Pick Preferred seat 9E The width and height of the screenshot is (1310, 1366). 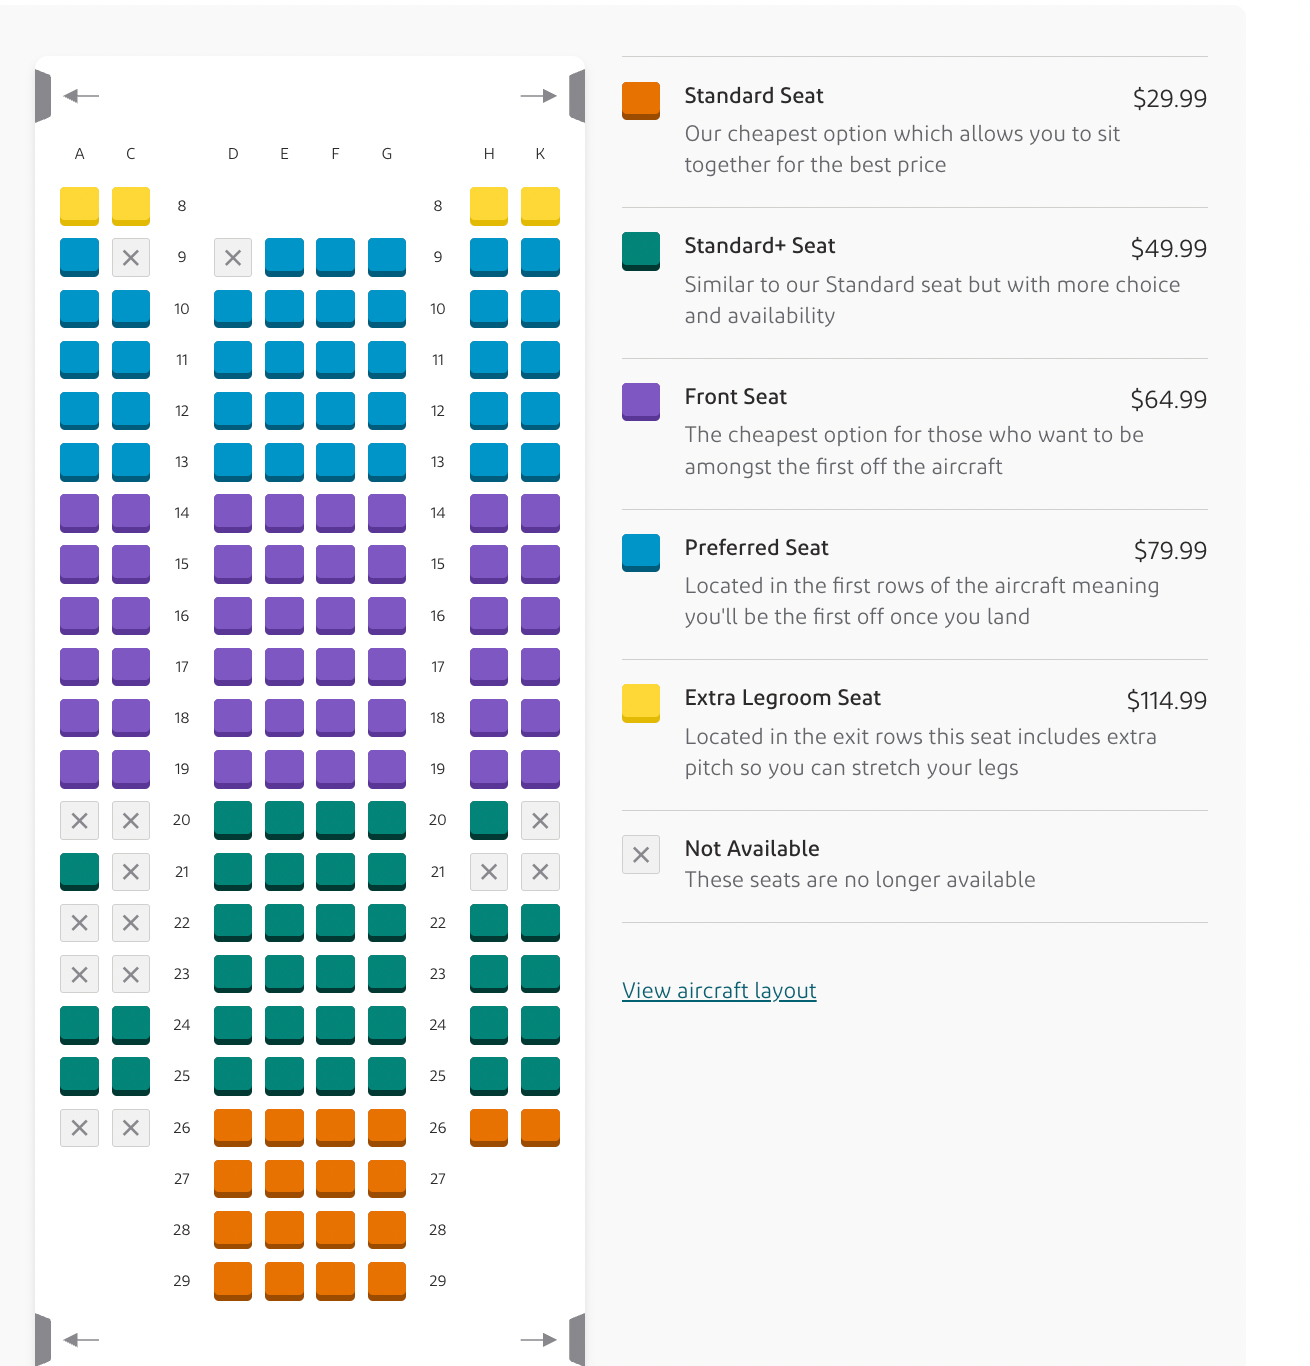[x=284, y=256]
